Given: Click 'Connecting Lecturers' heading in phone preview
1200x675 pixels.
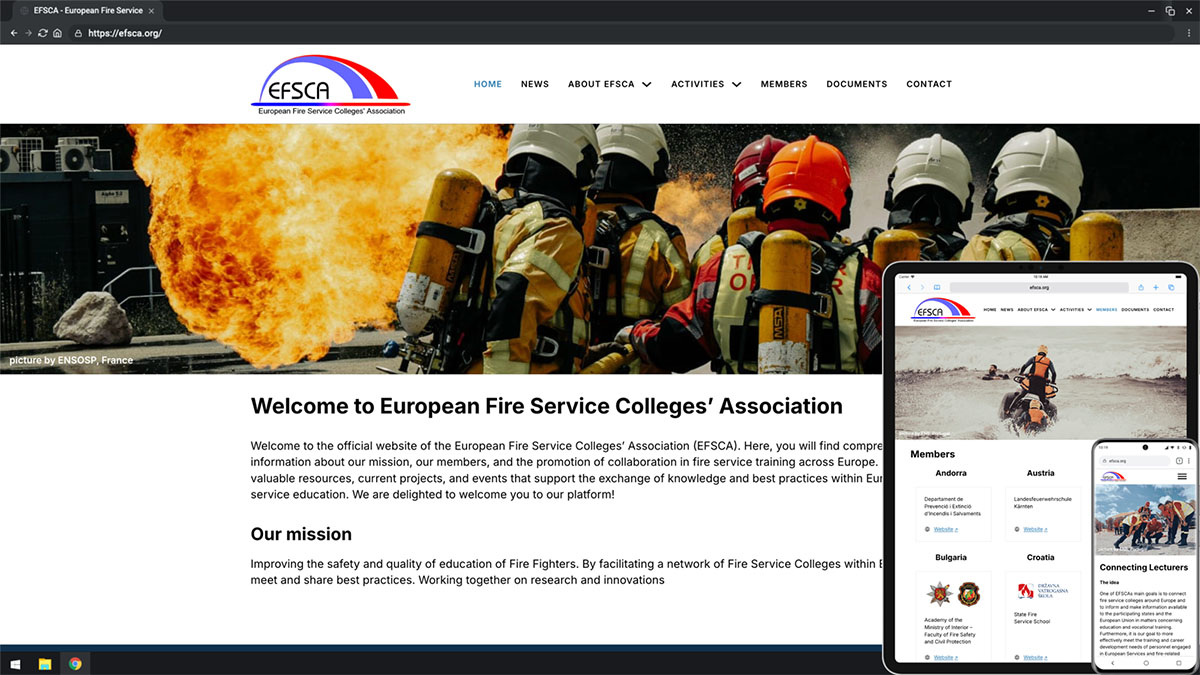Looking at the screenshot, I should tap(1143, 567).
